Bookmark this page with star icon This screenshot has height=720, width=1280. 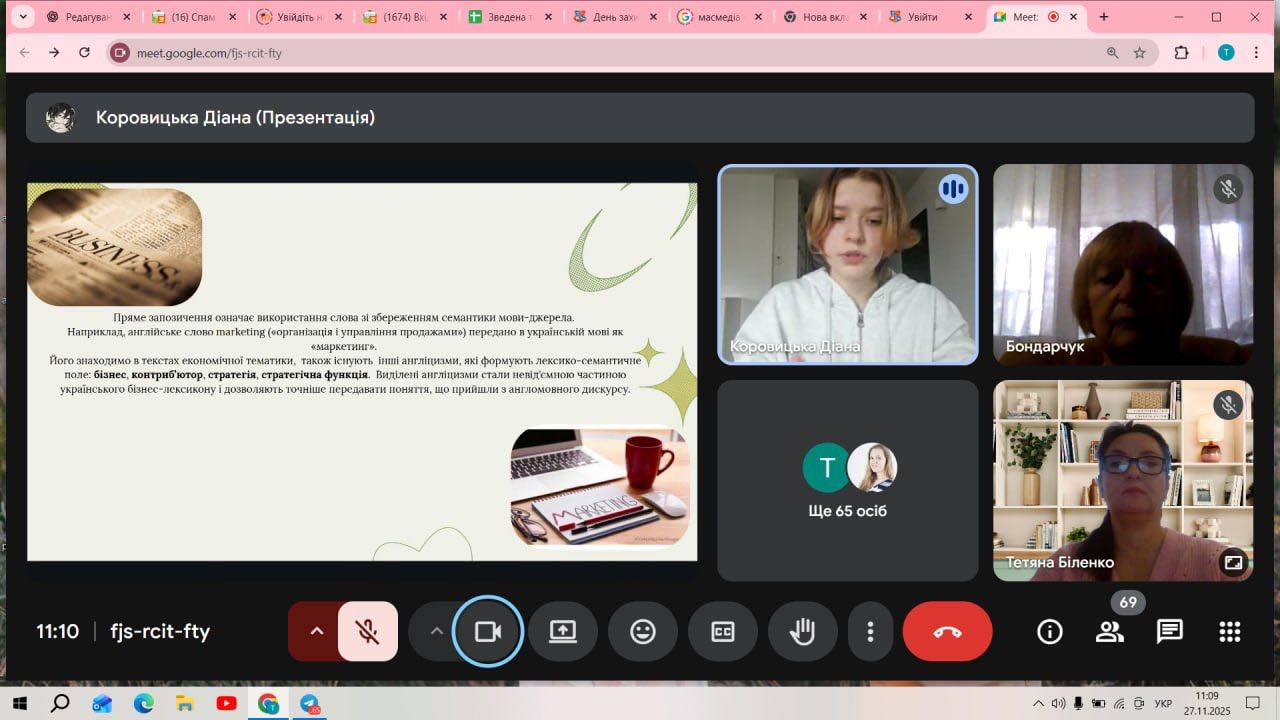1139,53
